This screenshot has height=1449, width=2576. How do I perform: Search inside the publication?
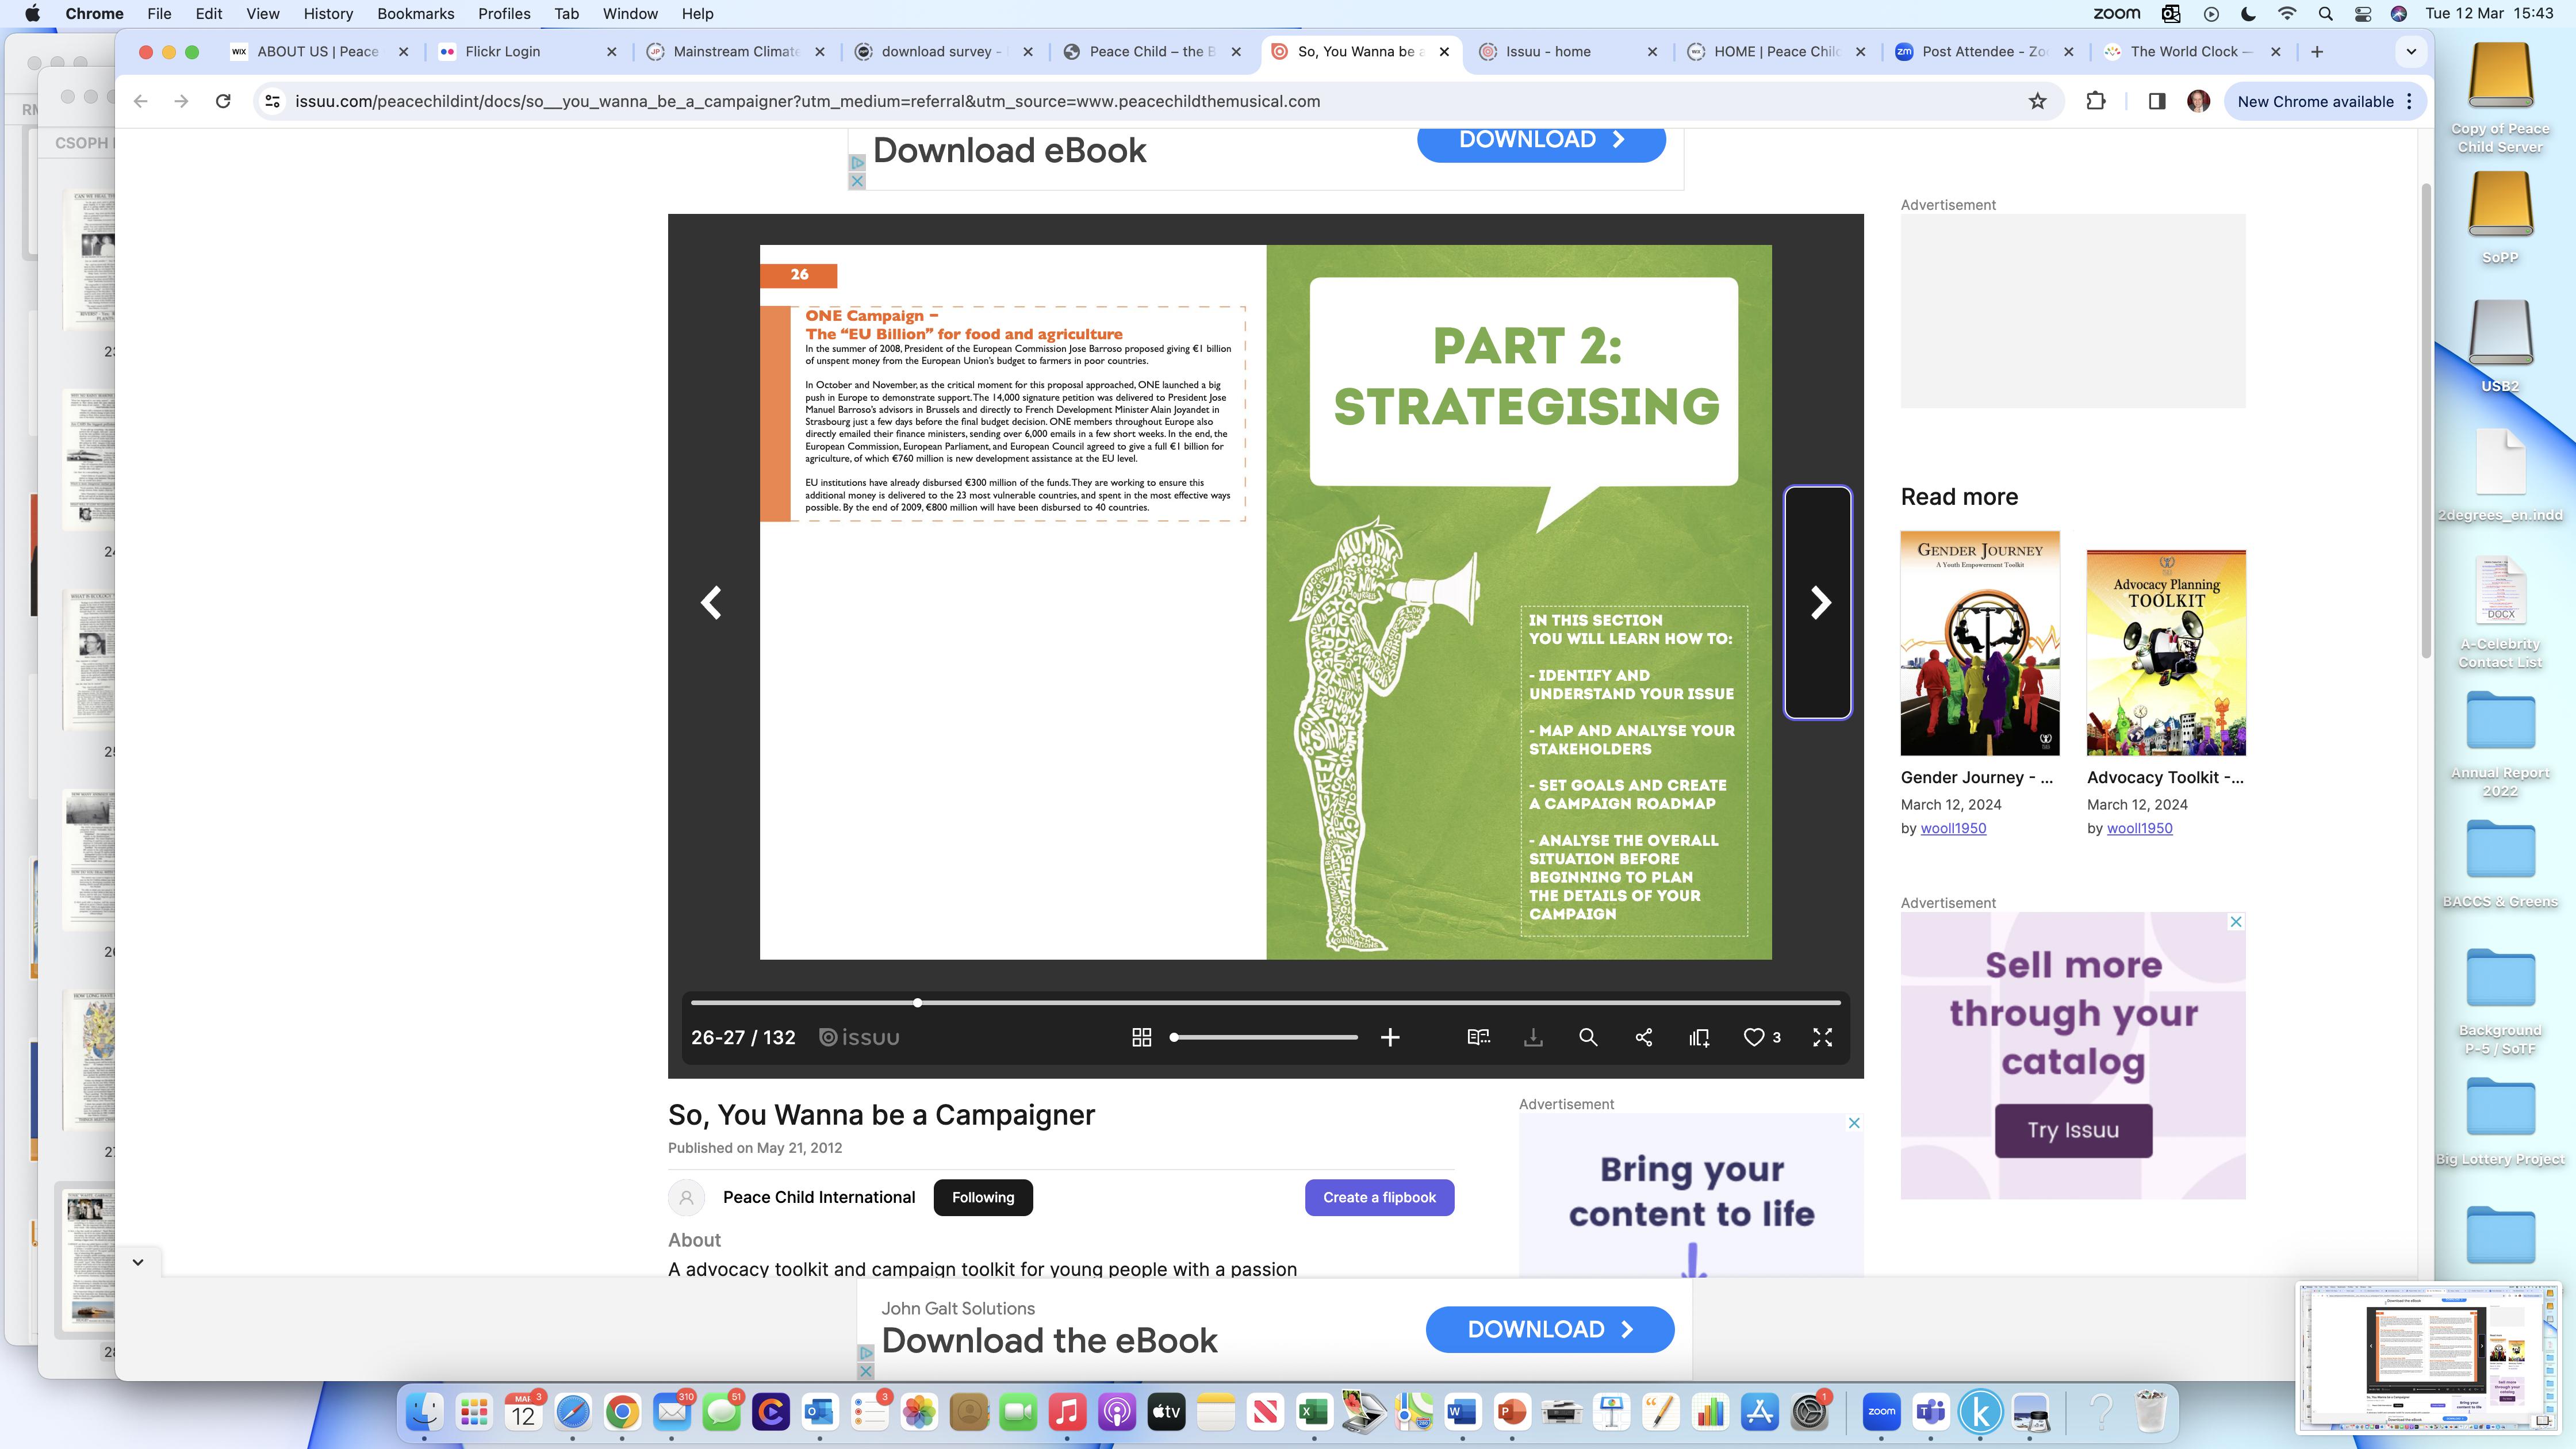tap(1587, 1037)
